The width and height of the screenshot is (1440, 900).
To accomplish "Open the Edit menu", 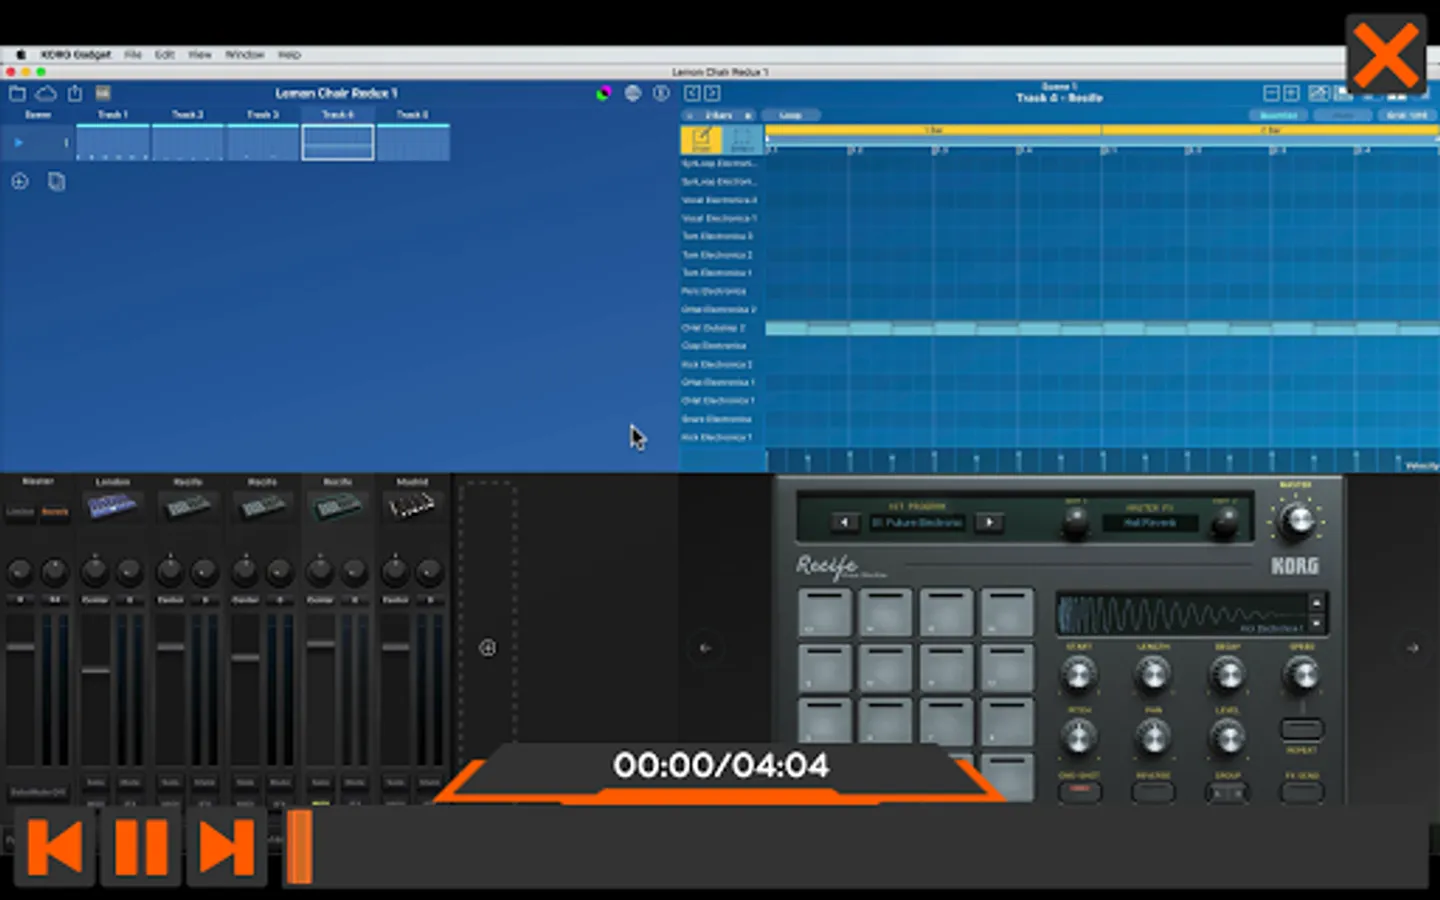I will (165, 55).
